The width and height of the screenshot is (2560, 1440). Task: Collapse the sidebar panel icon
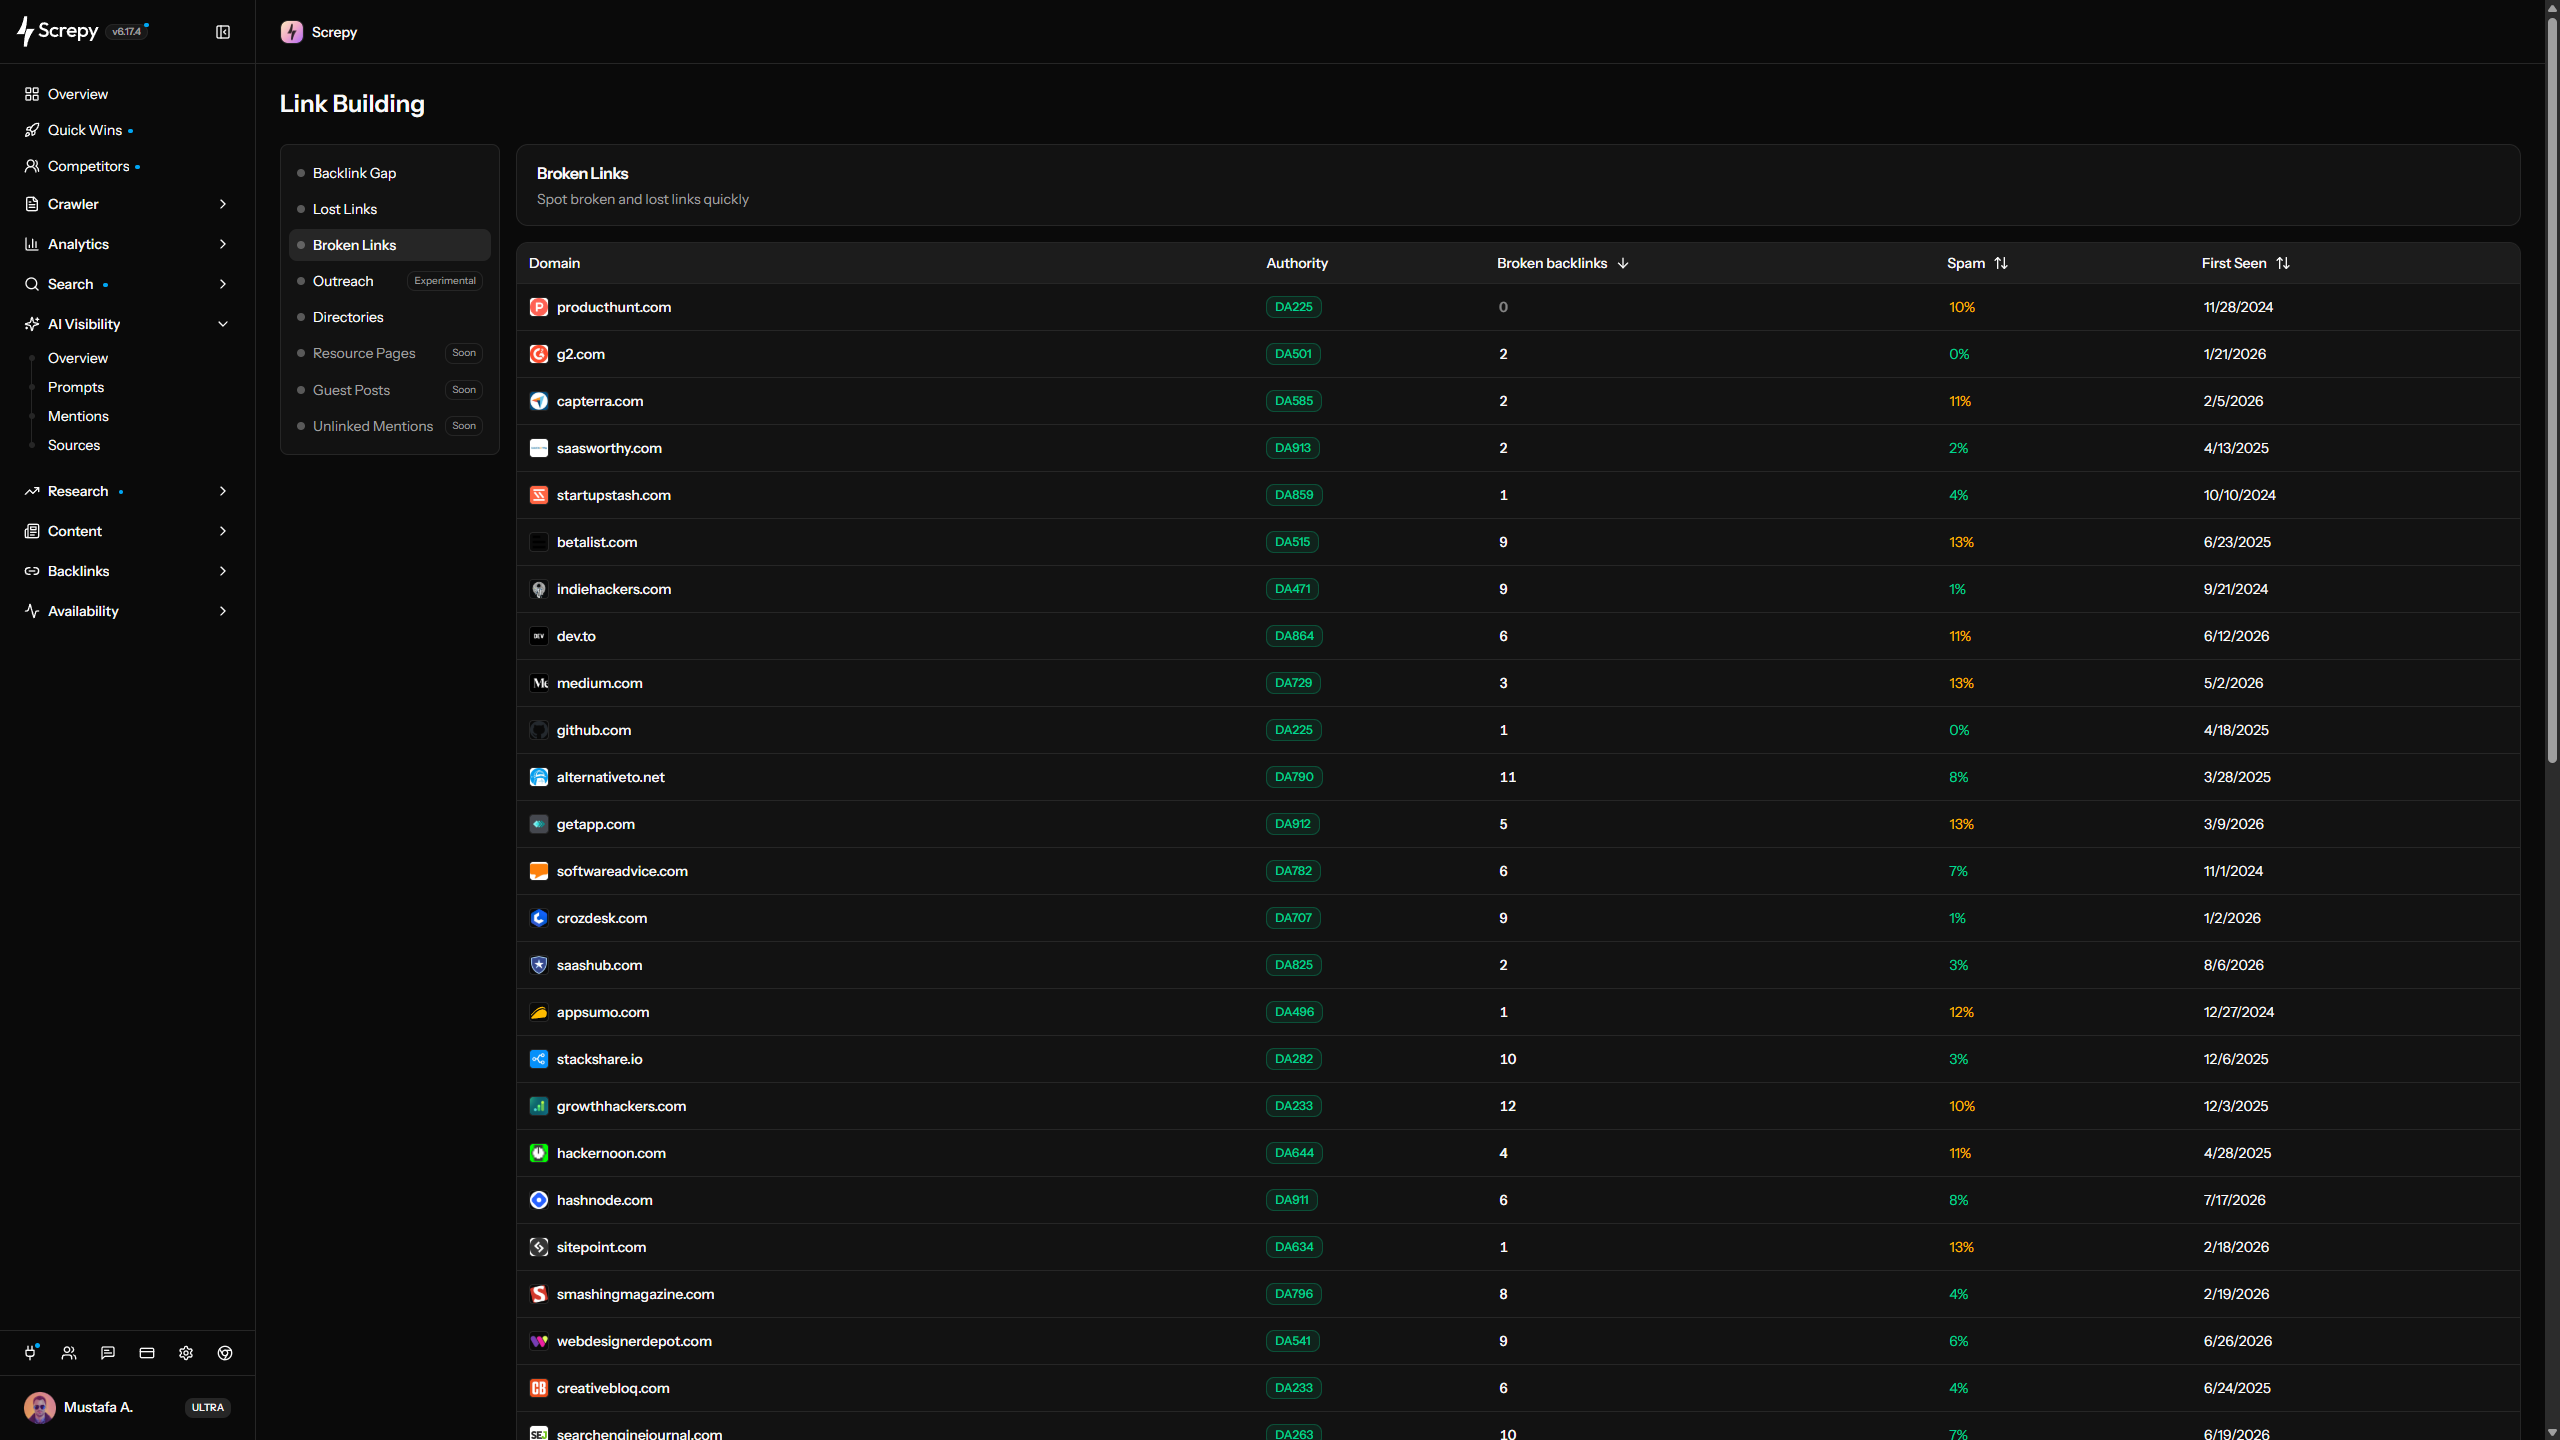click(x=223, y=32)
